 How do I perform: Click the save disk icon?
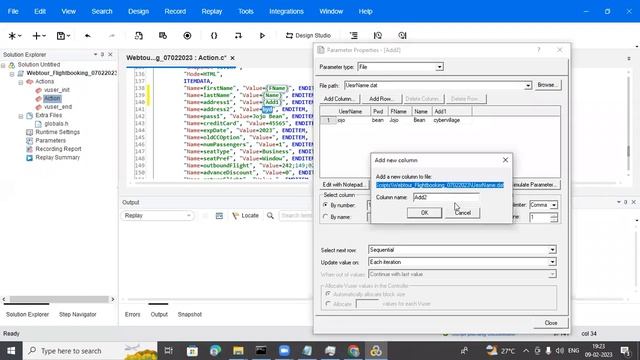tap(61, 36)
